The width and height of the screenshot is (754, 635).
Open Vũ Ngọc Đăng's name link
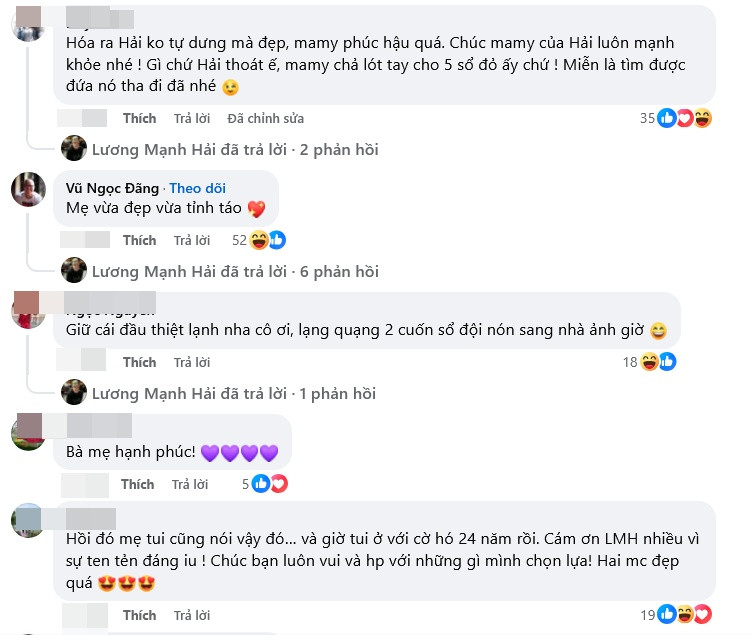(113, 188)
